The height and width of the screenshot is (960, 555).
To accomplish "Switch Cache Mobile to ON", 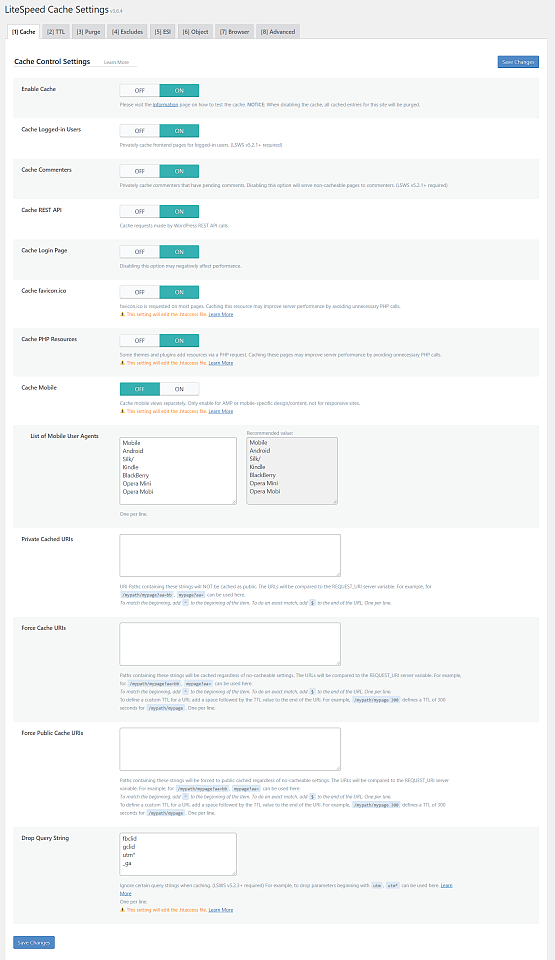I will 179,389.
